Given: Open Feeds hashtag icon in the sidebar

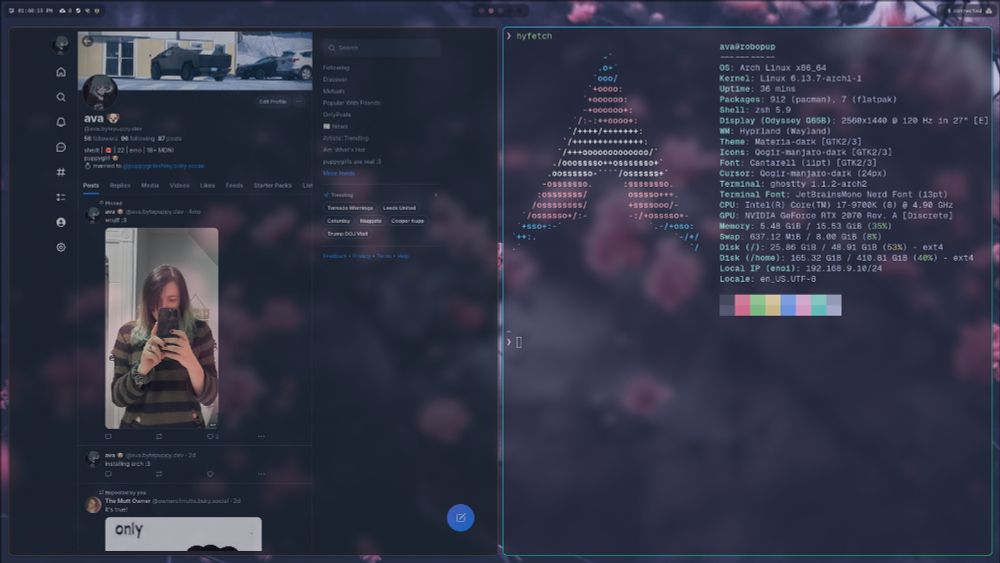Looking at the screenshot, I should (61, 172).
